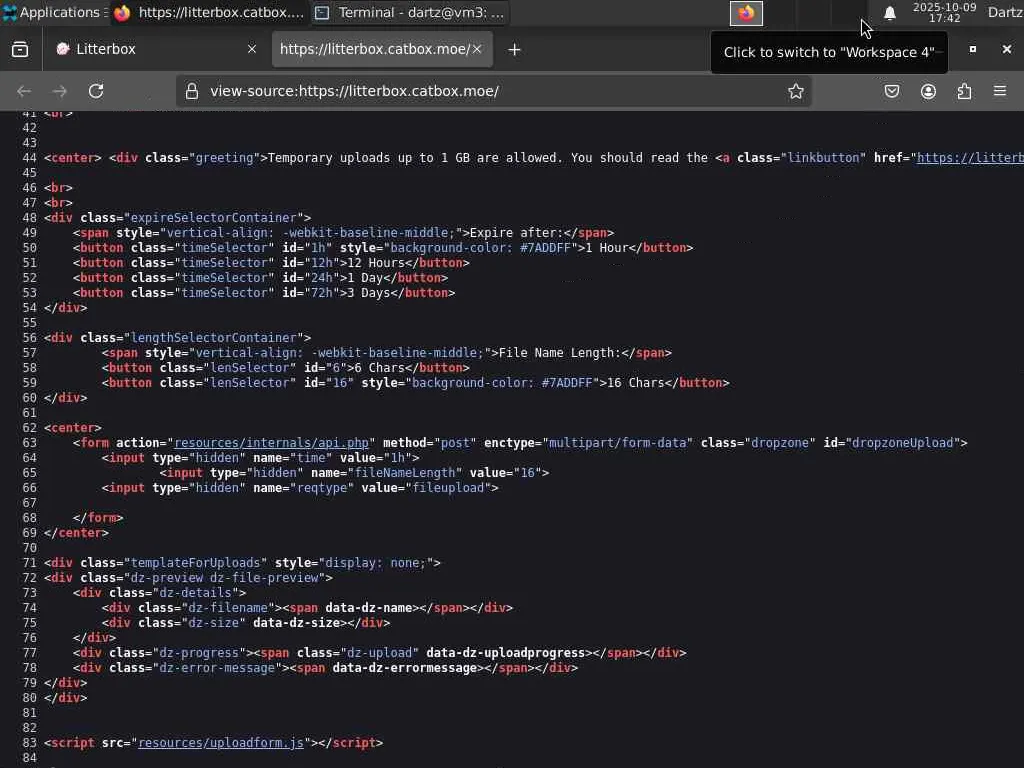Click "File Name Length:" text on line 57
The width and height of the screenshot is (1024, 768).
point(560,353)
